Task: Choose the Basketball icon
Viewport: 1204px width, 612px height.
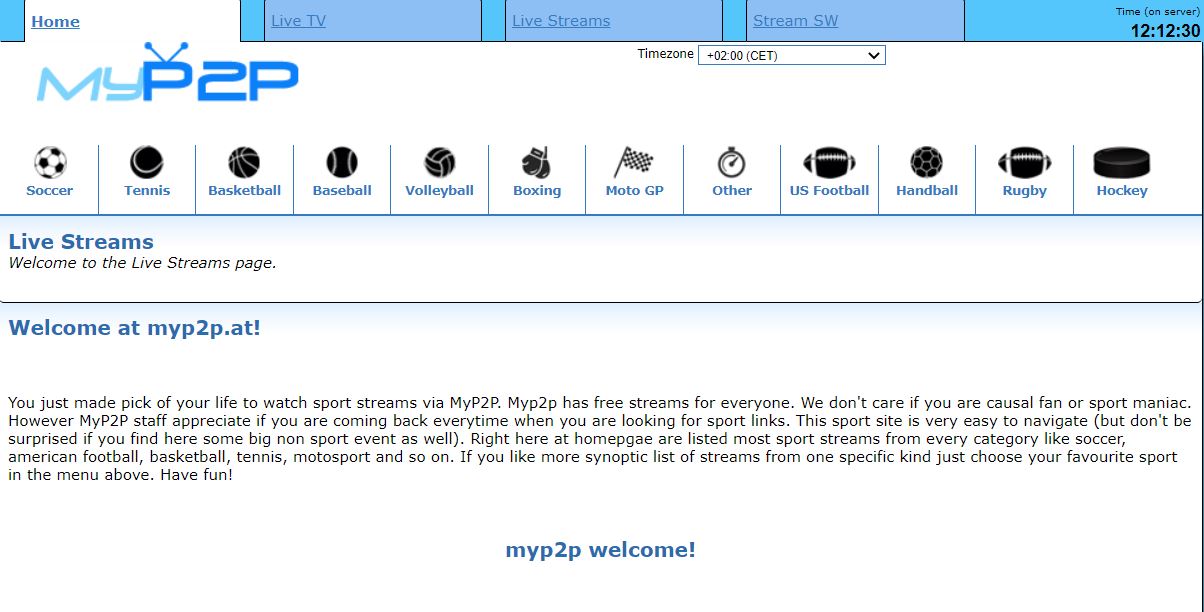Action: tap(244, 162)
